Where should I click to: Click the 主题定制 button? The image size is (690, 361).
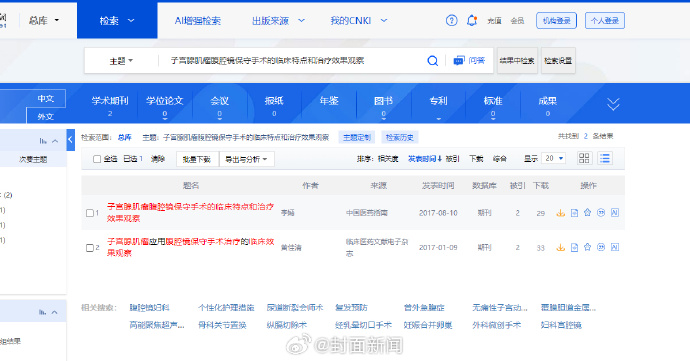pos(357,137)
